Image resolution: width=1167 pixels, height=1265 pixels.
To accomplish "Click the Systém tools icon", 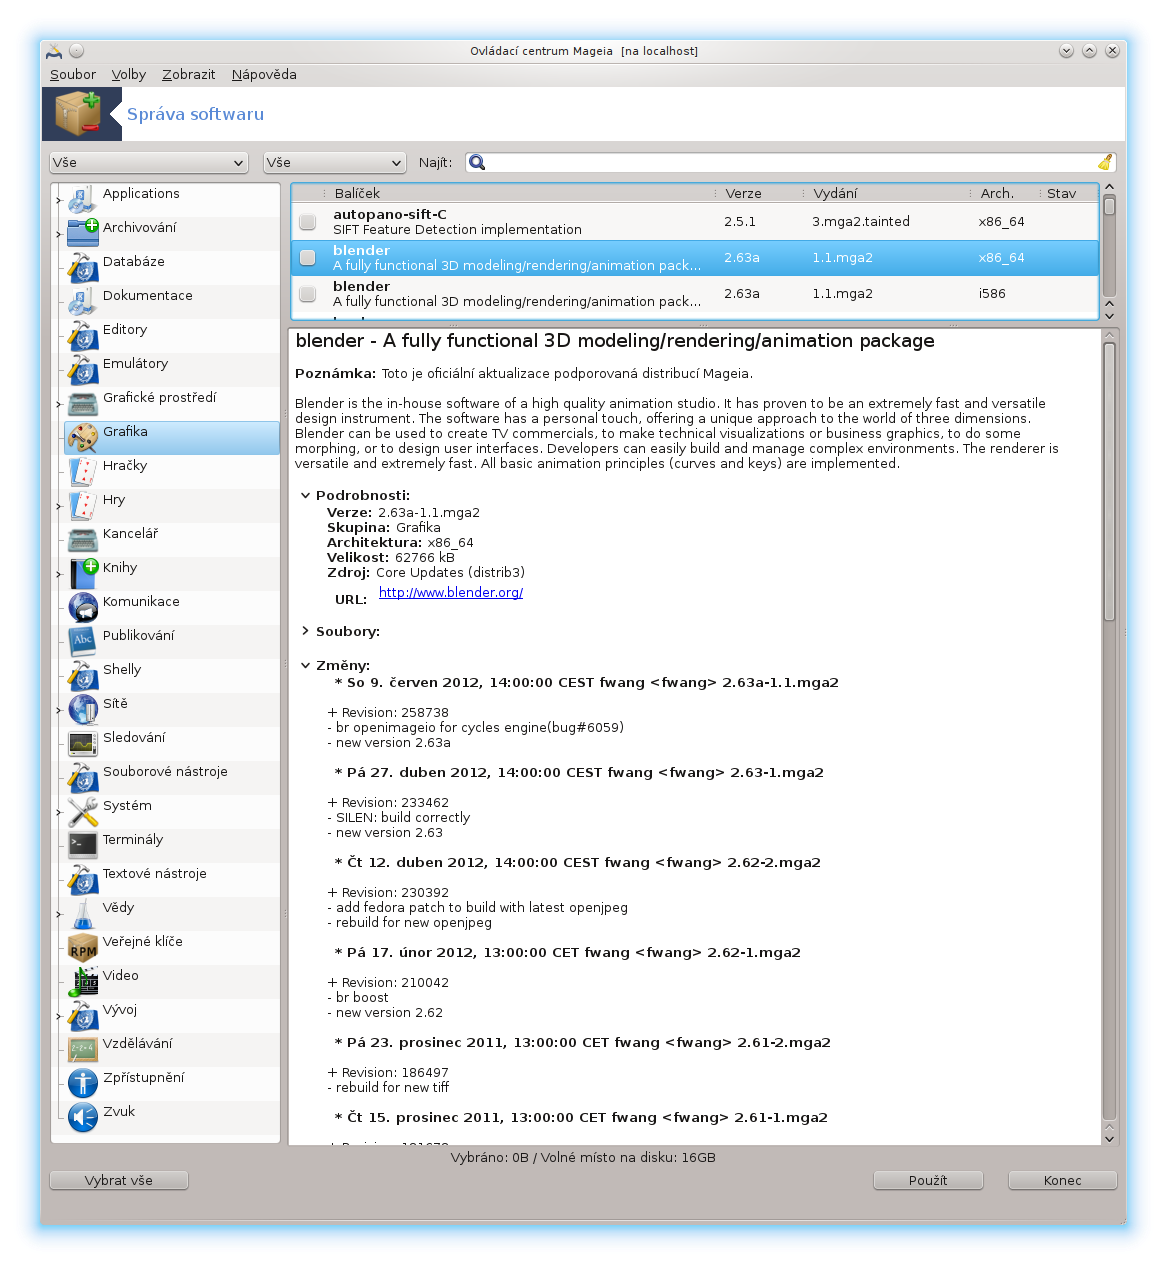I will (83, 812).
